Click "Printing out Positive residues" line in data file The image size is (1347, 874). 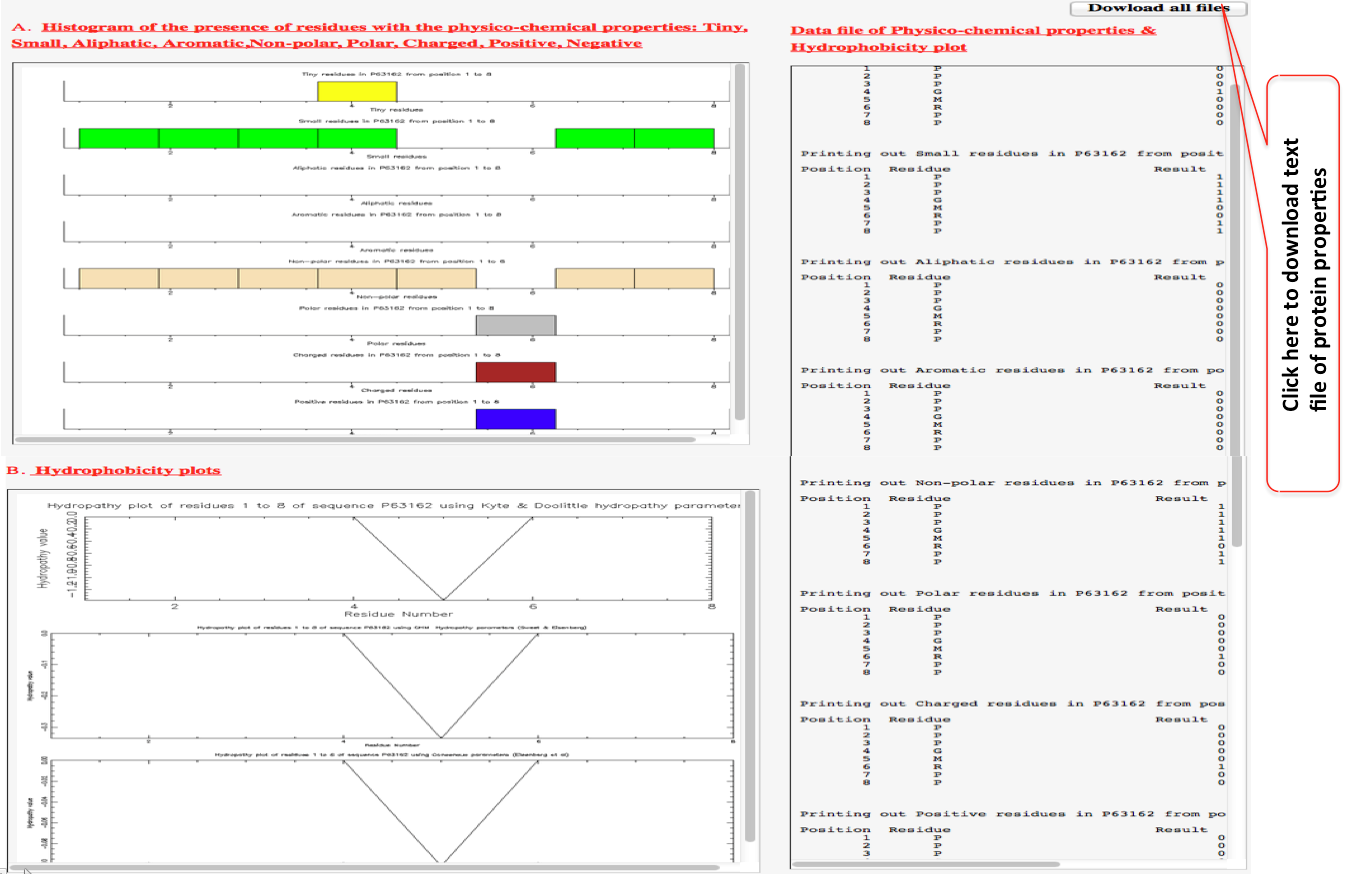click(1011, 814)
